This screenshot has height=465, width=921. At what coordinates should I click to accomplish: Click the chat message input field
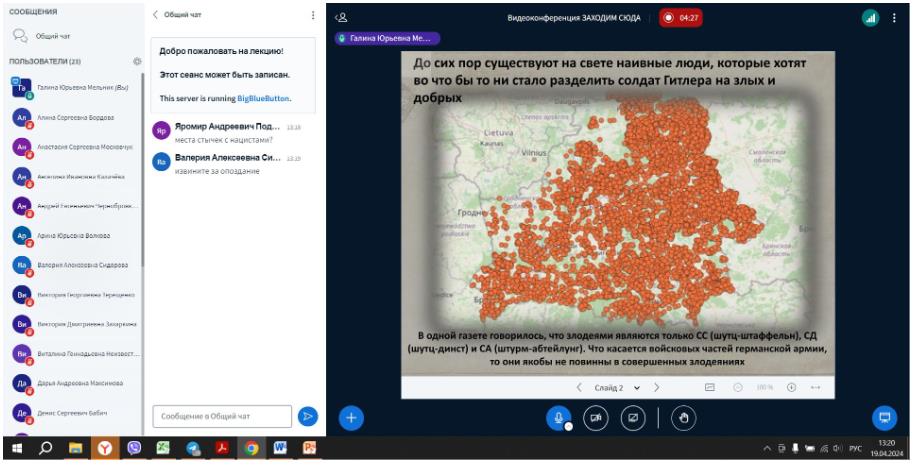[222, 416]
